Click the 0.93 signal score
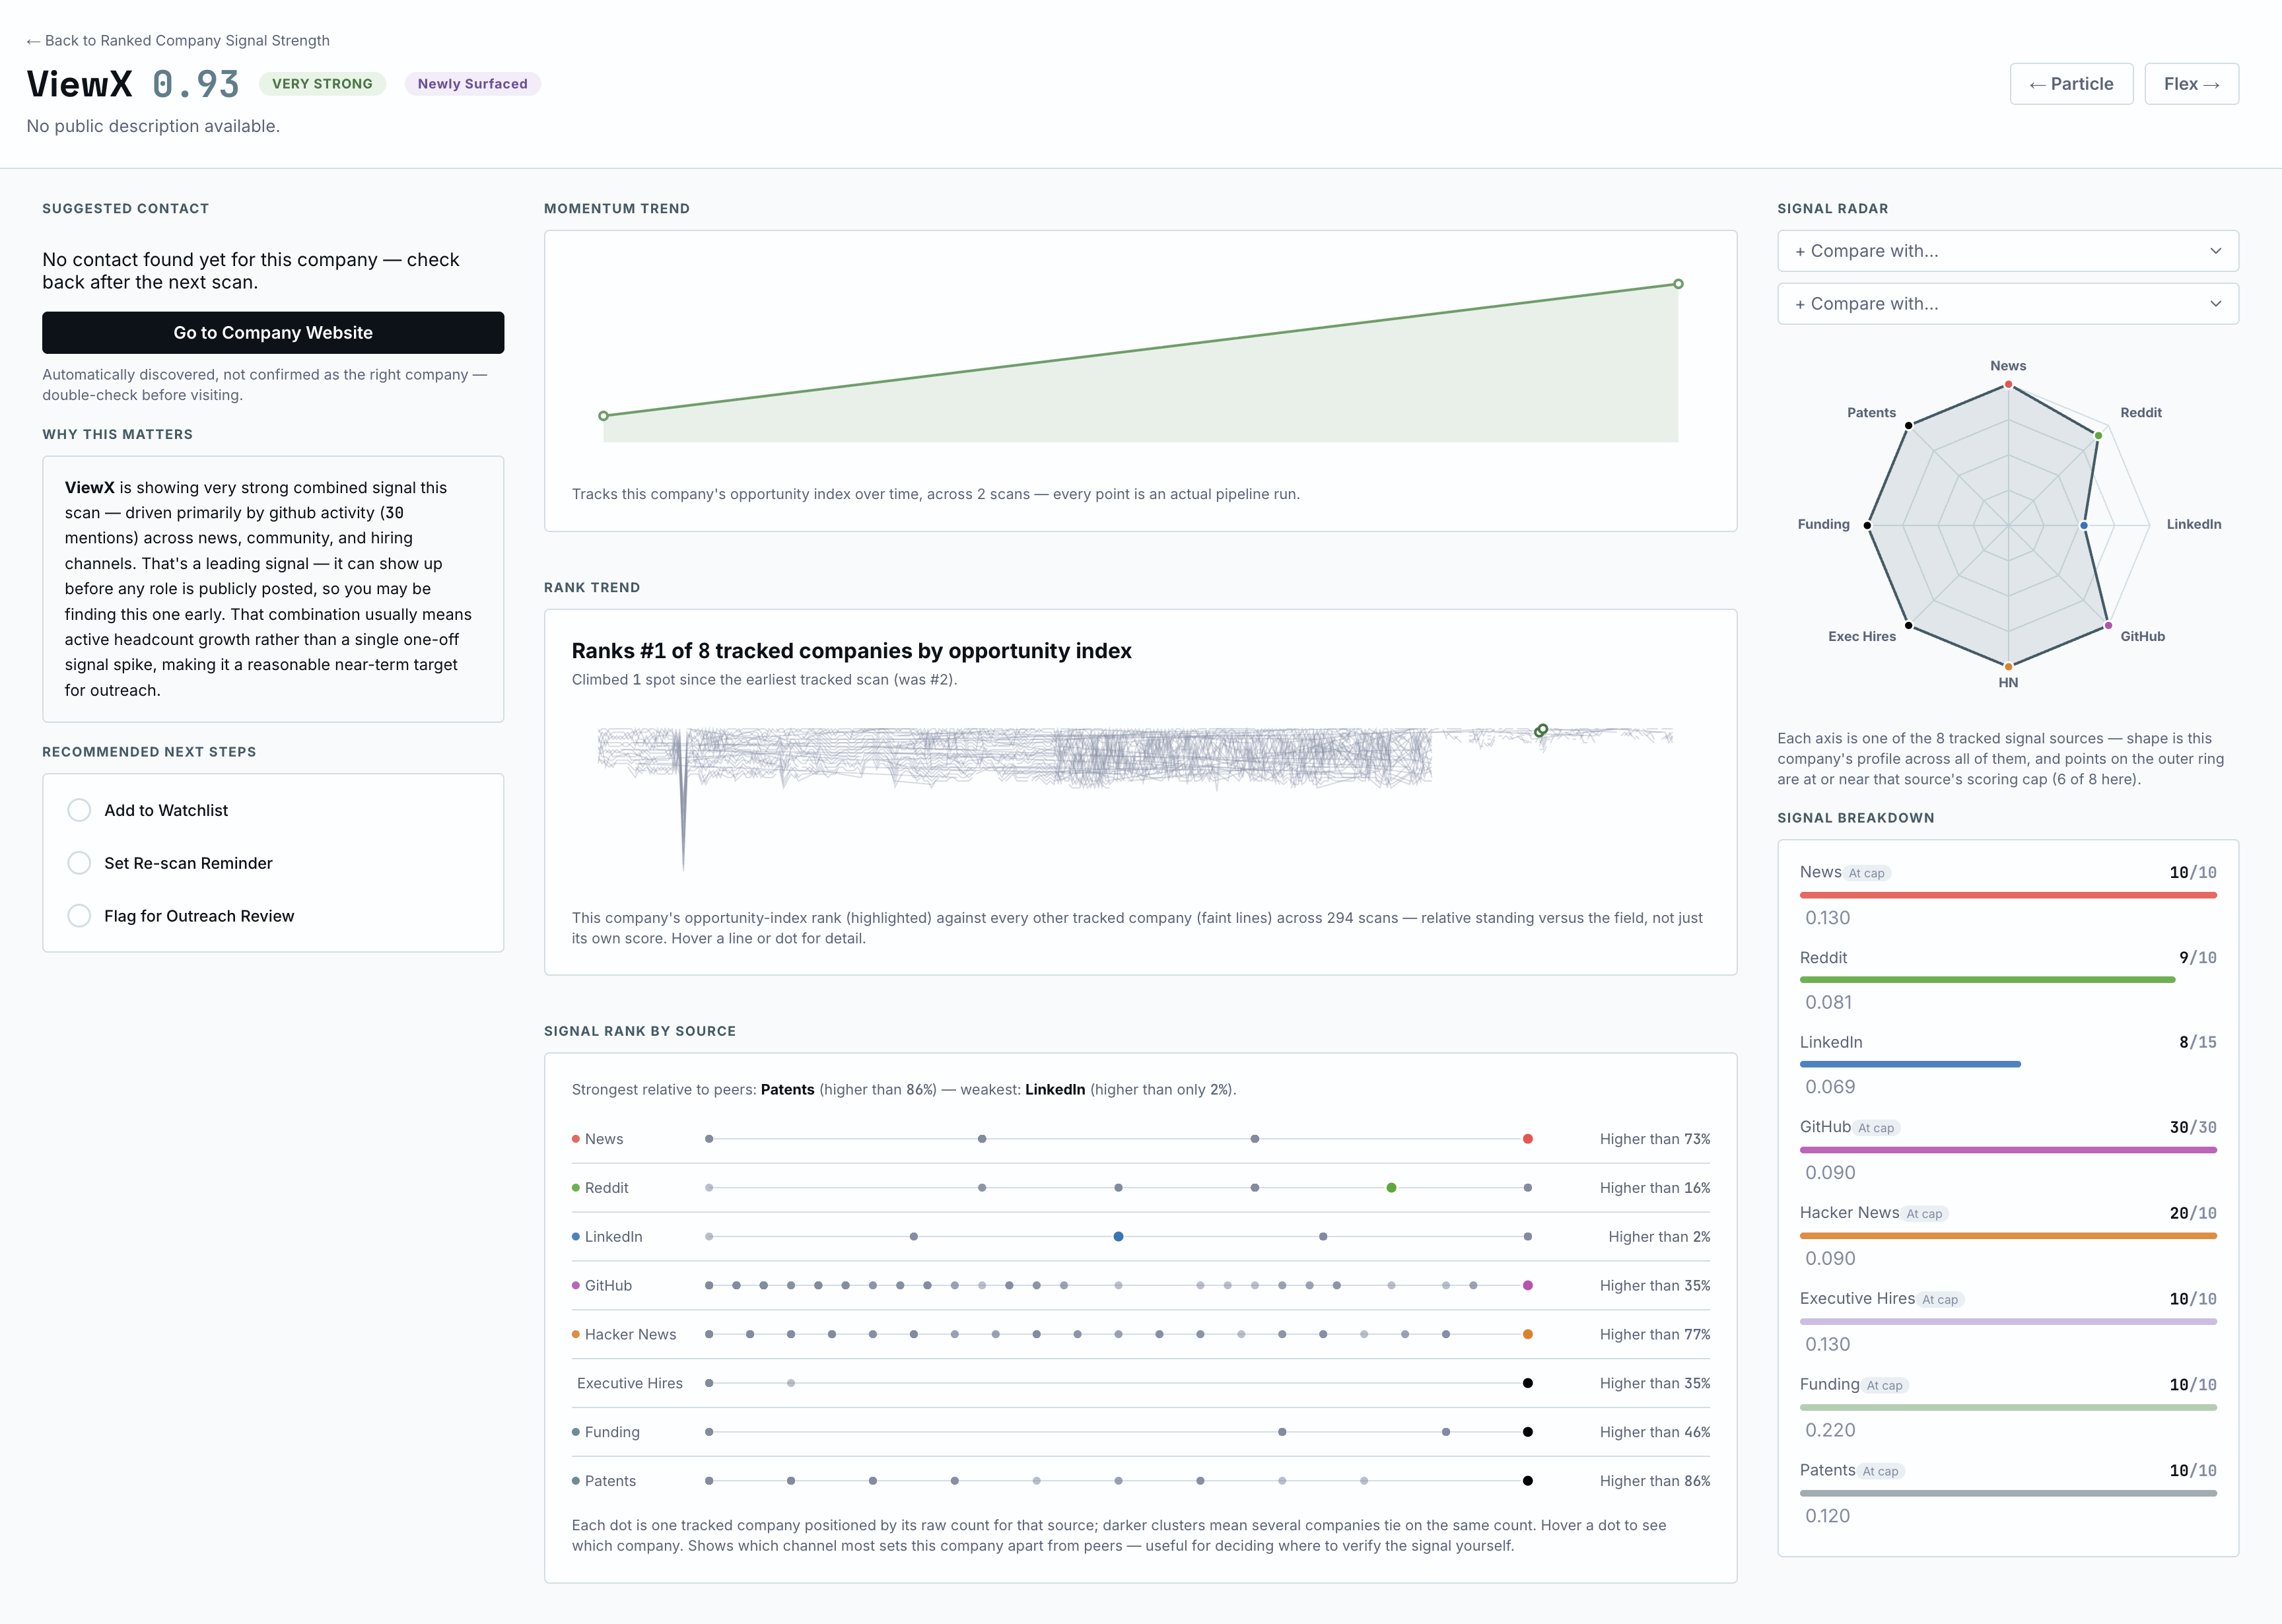This screenshot has height=1624, width=2282. point(196,84)
